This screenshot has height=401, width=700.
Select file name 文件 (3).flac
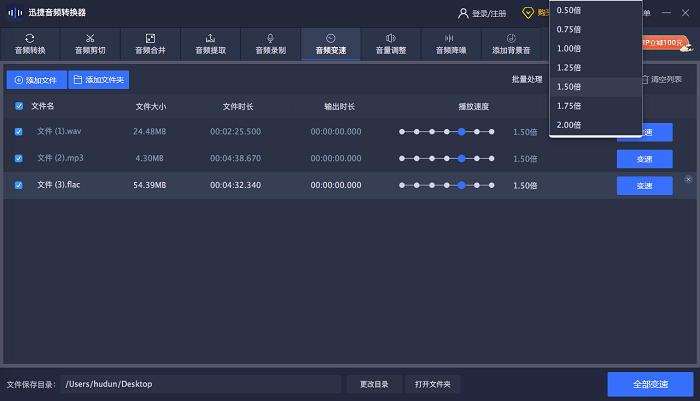pyautogui.click(x=58, y=185)
